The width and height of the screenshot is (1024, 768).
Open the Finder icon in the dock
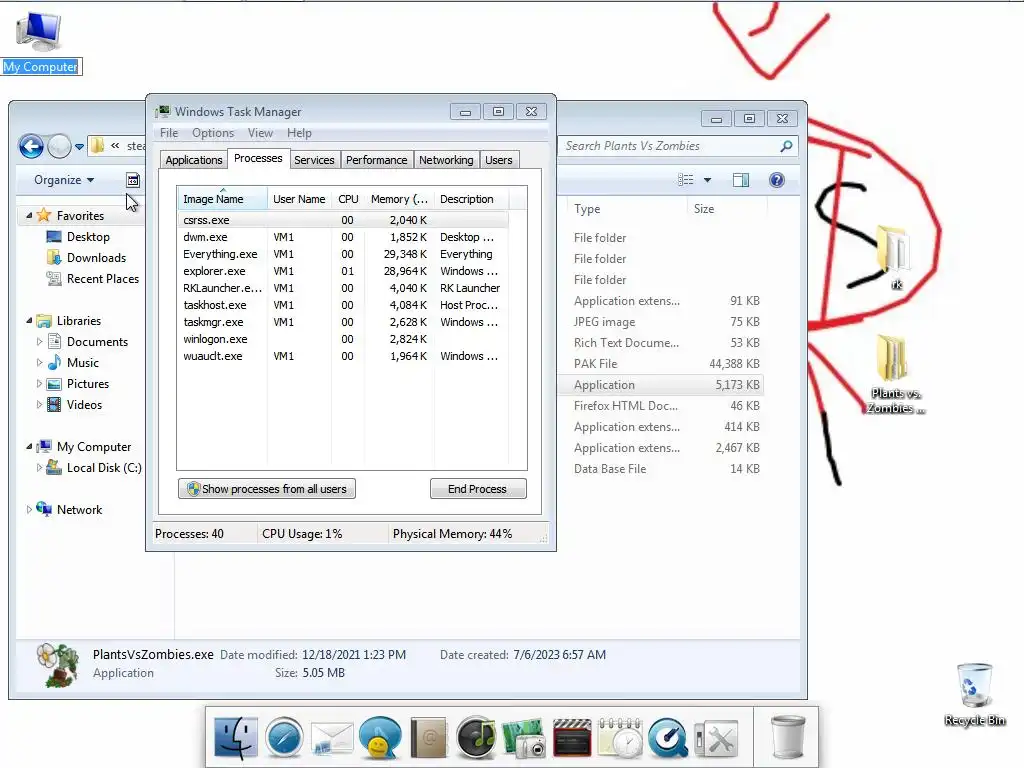[236, 738]
